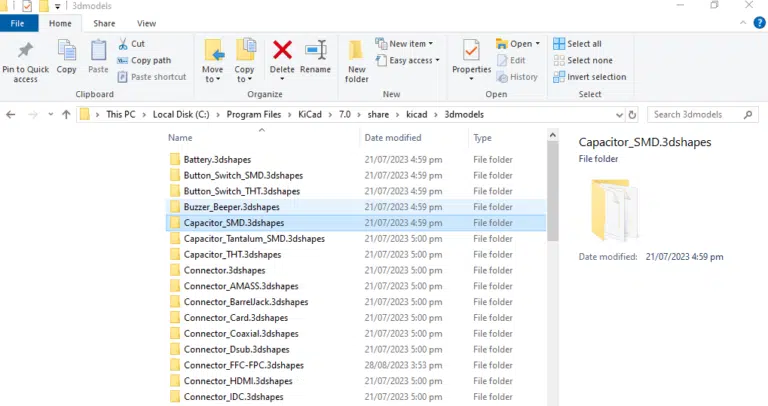Go up one folder level
This screenshot has height=406, width=768.
pyautogui.click(x=66, y=115)
